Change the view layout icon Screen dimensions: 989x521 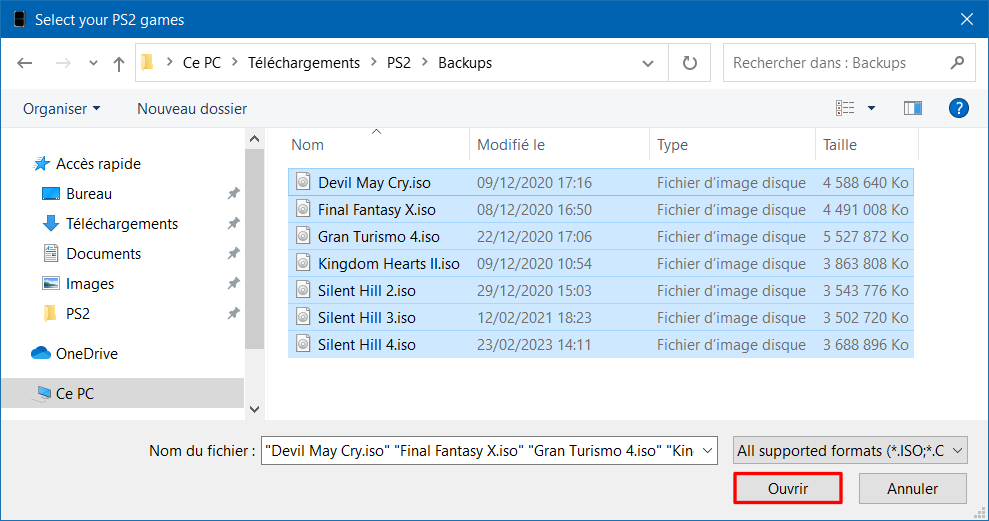coord(845,108)
